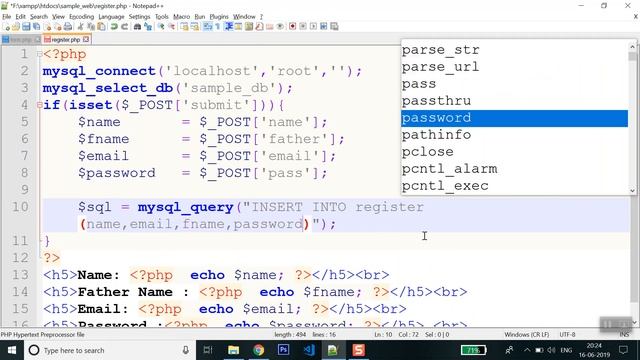This screenshot has width=640, height=360.
Task: Collapse the if block fold marker at line 4
Action: (40, 105)
